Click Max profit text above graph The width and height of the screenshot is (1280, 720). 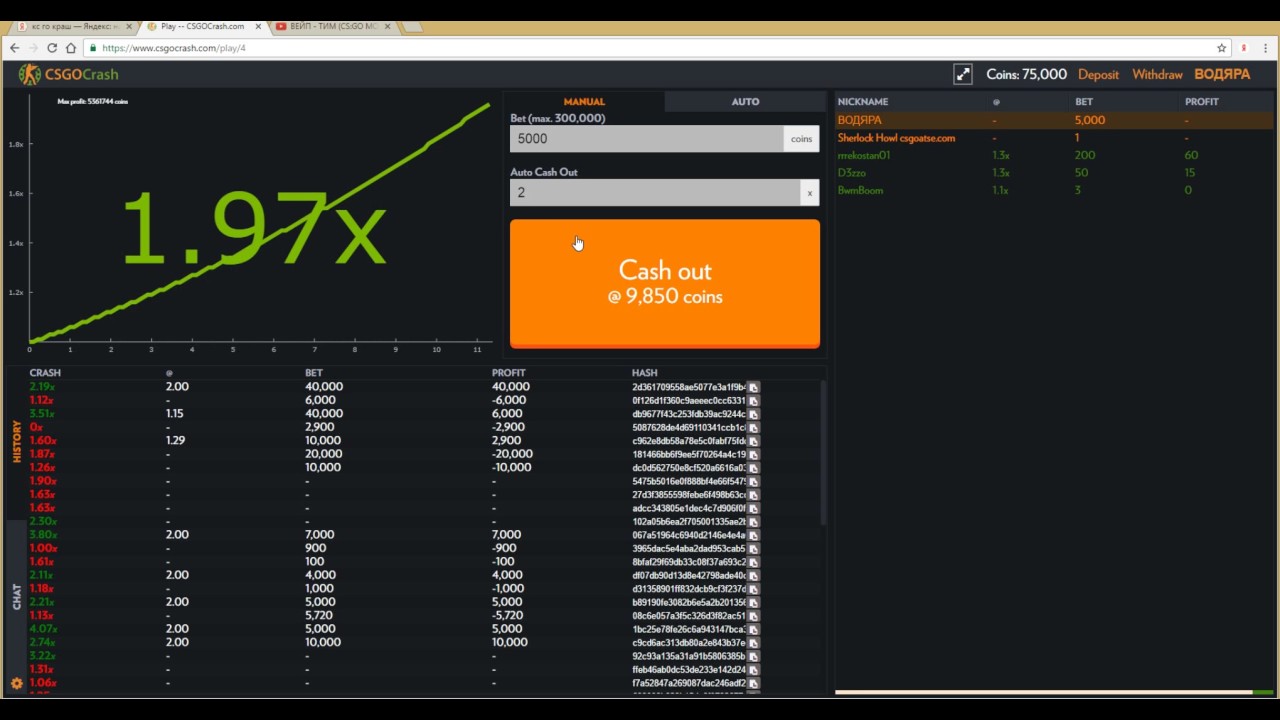click(x=92, y=101)
